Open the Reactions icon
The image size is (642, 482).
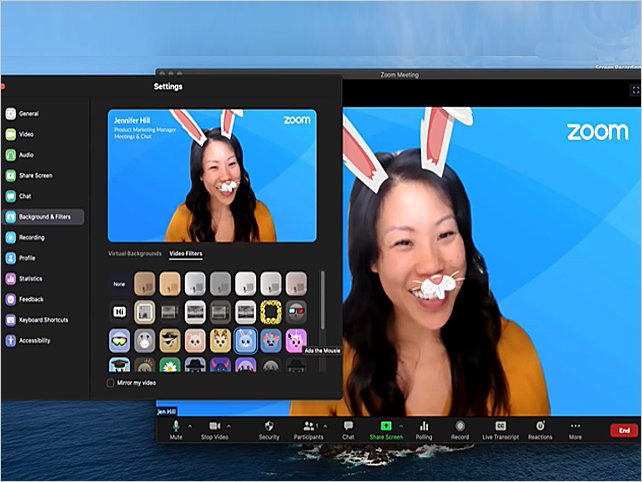pos(540,426)
